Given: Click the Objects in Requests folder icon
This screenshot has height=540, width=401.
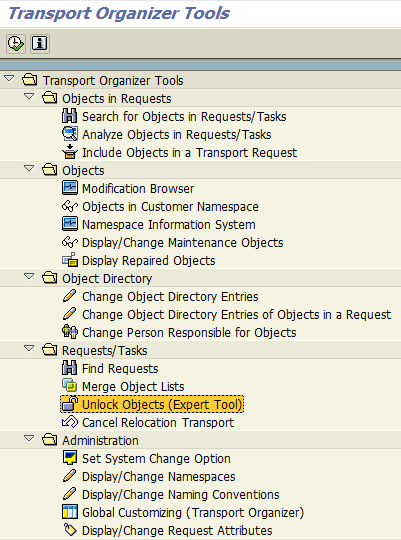Looking at the screenshot, I should (x=50, y=98).
